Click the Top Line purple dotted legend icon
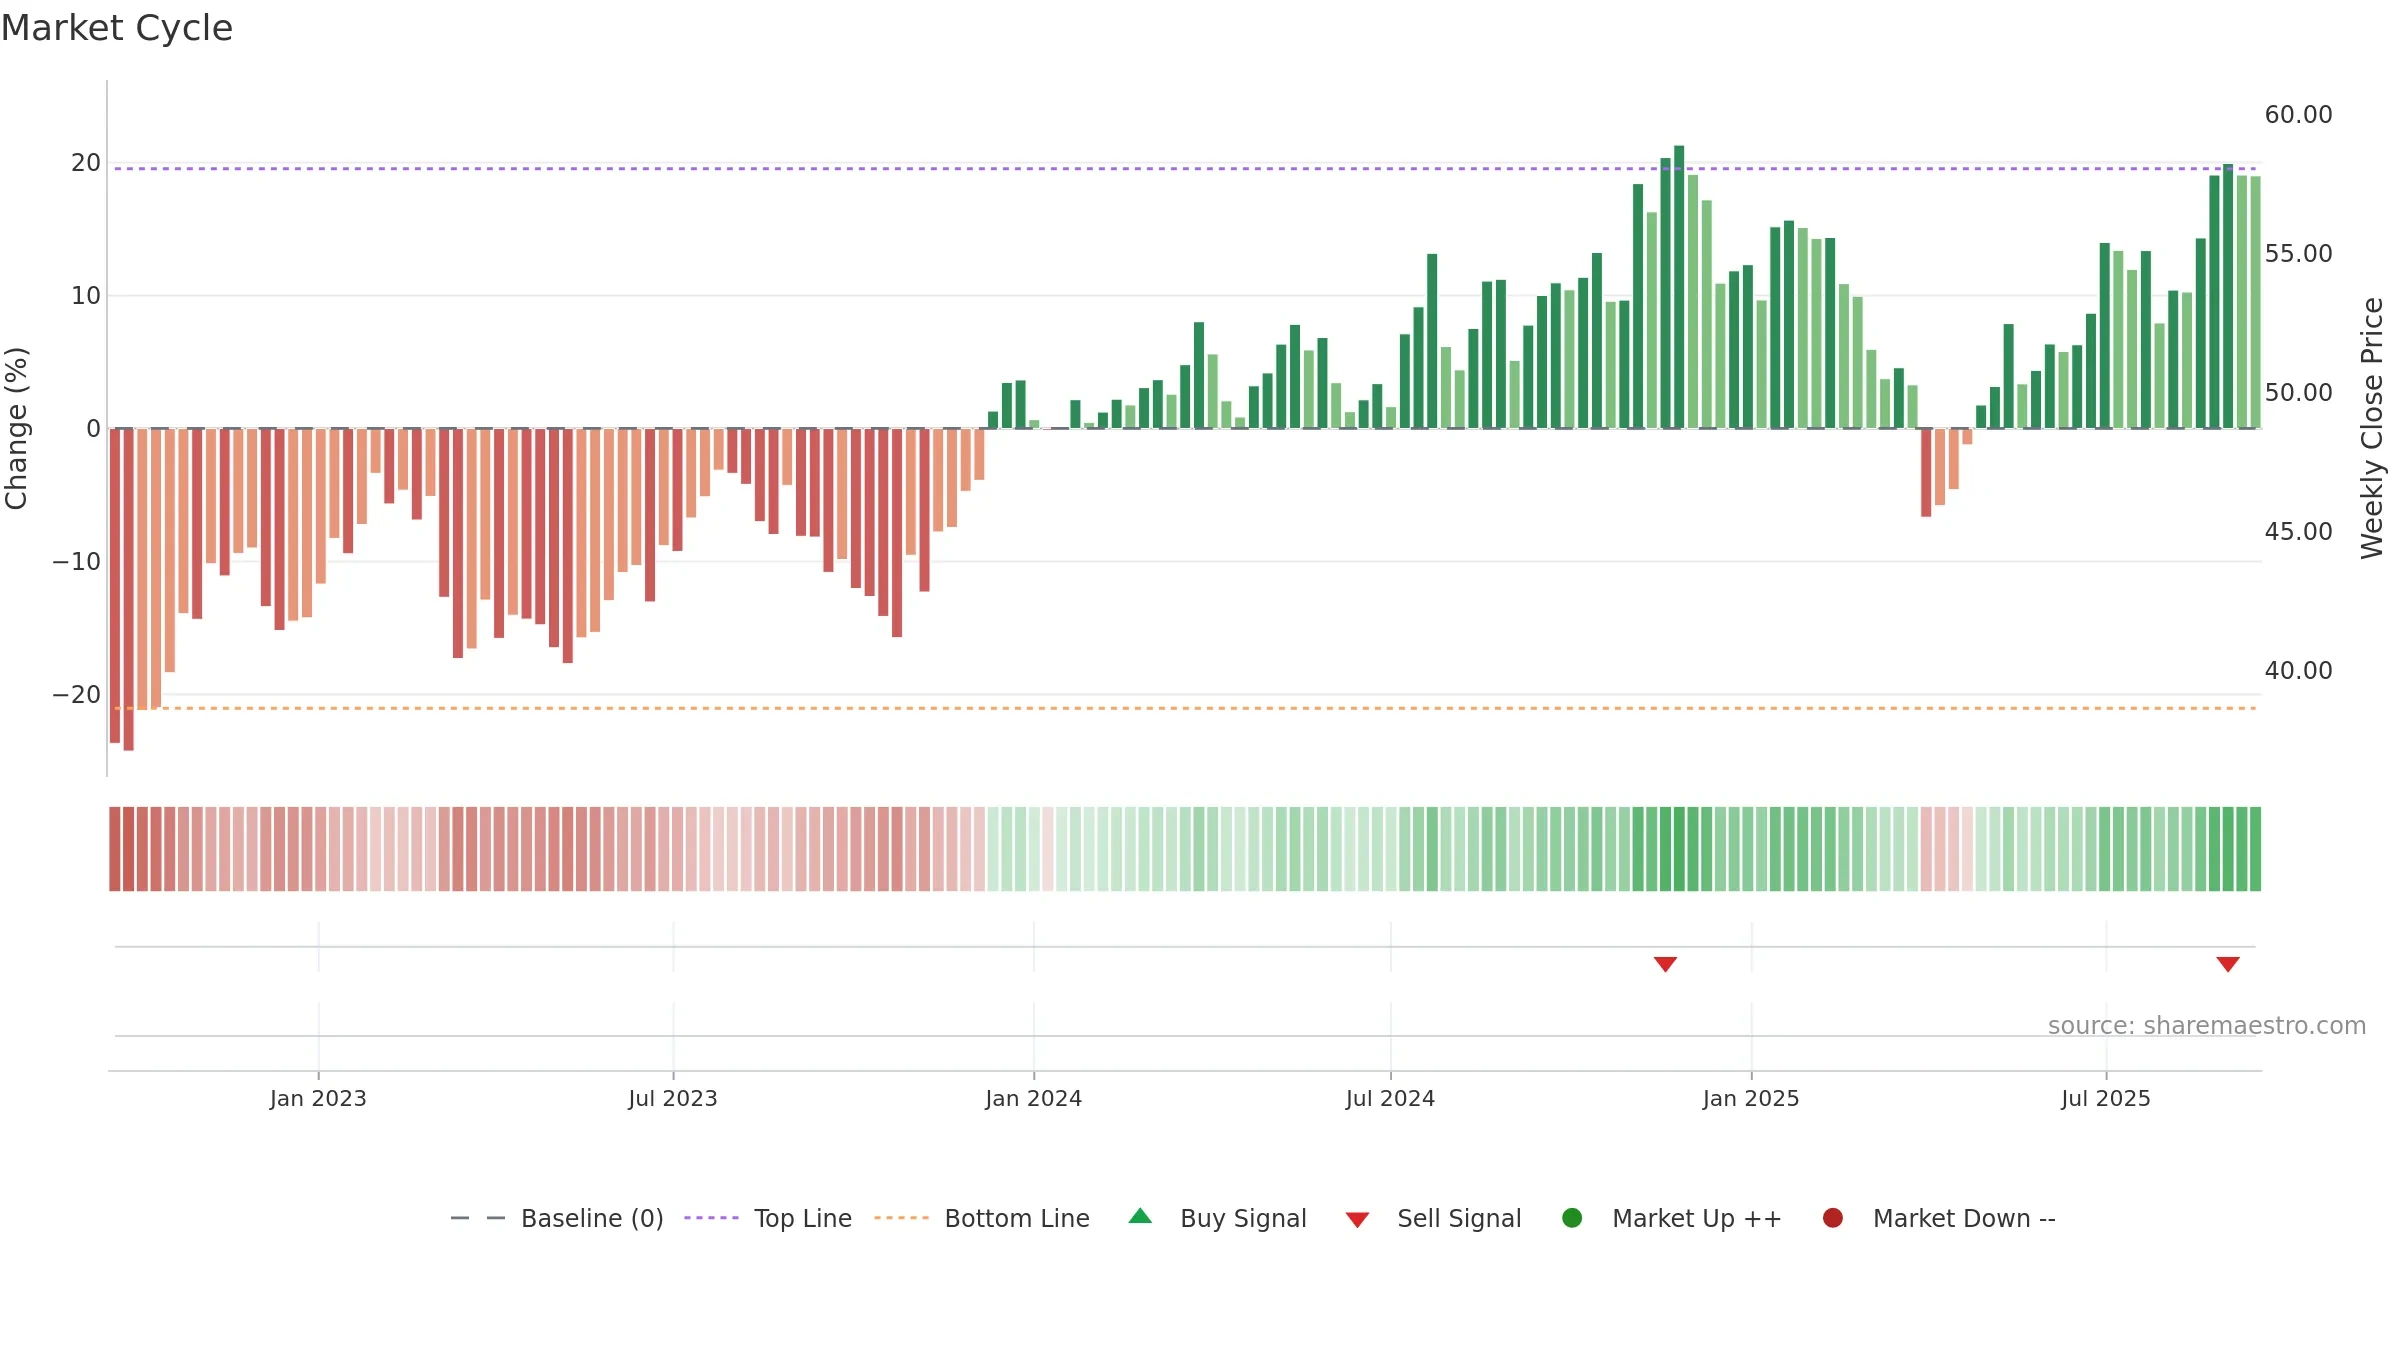Viewport: 2400px width, 1350px height. click(711, 1218)
